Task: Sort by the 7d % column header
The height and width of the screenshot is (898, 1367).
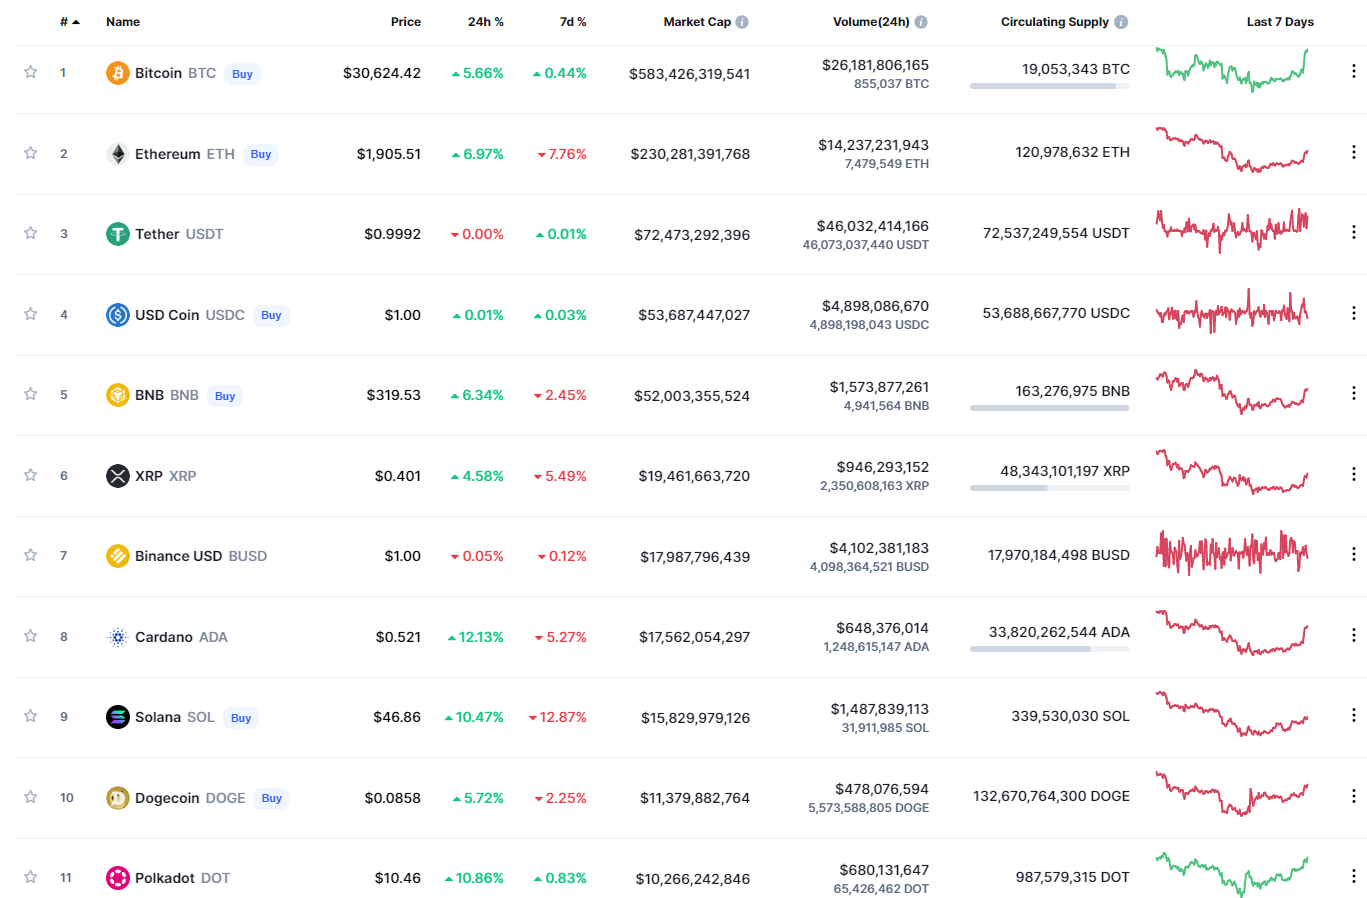Action: coord(573,22)
